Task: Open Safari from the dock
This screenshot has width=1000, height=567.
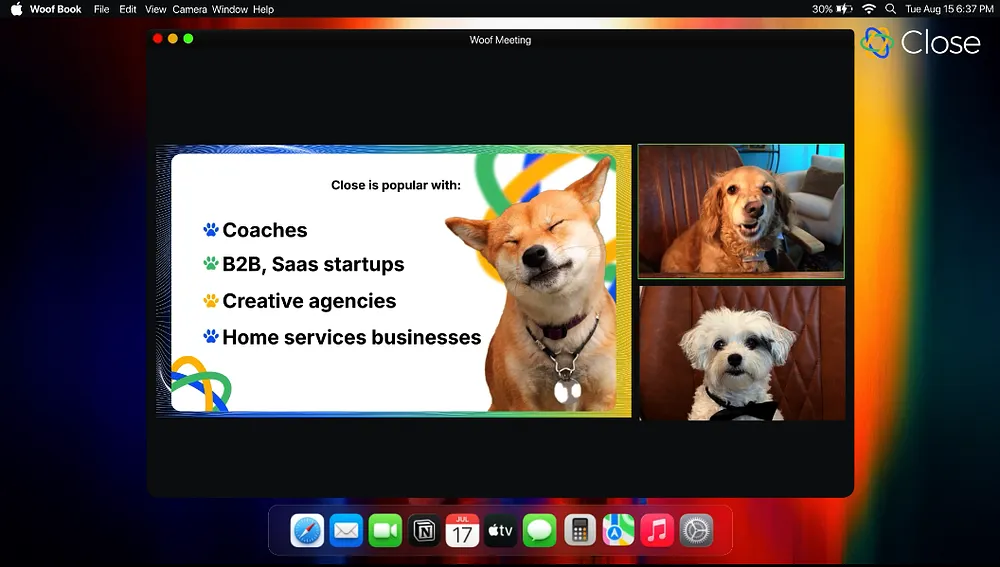Action: (307, 530)
